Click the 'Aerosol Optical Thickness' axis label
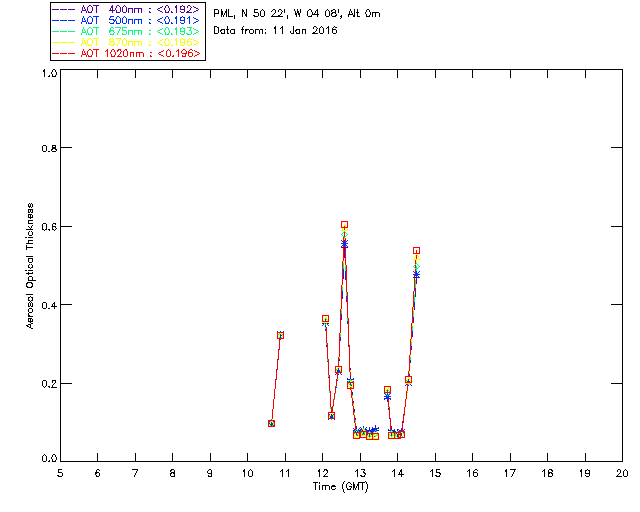This screenshot has height=512, width=640. [x=30, y=266]
